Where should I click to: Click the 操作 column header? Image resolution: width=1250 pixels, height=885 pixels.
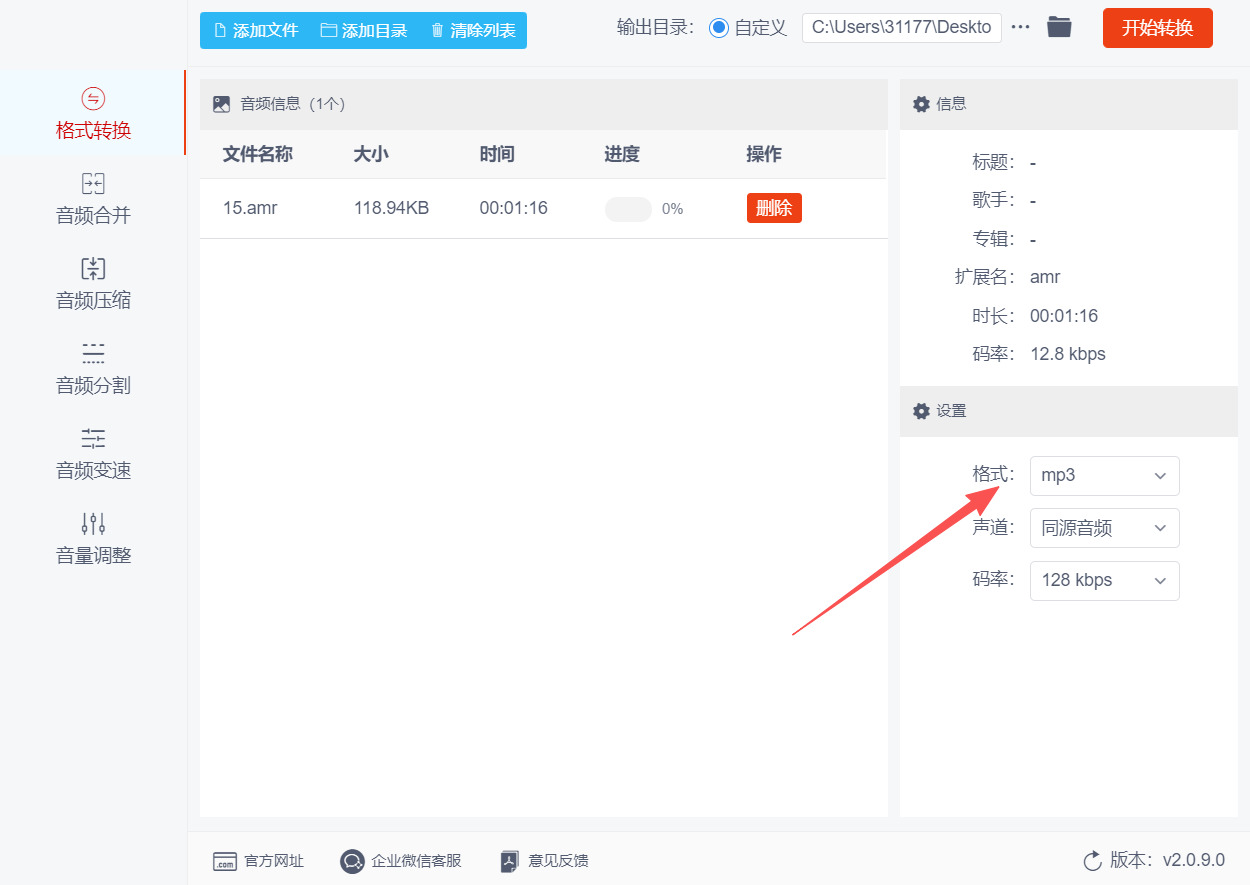pyautogui.click(x=764, y=154)
